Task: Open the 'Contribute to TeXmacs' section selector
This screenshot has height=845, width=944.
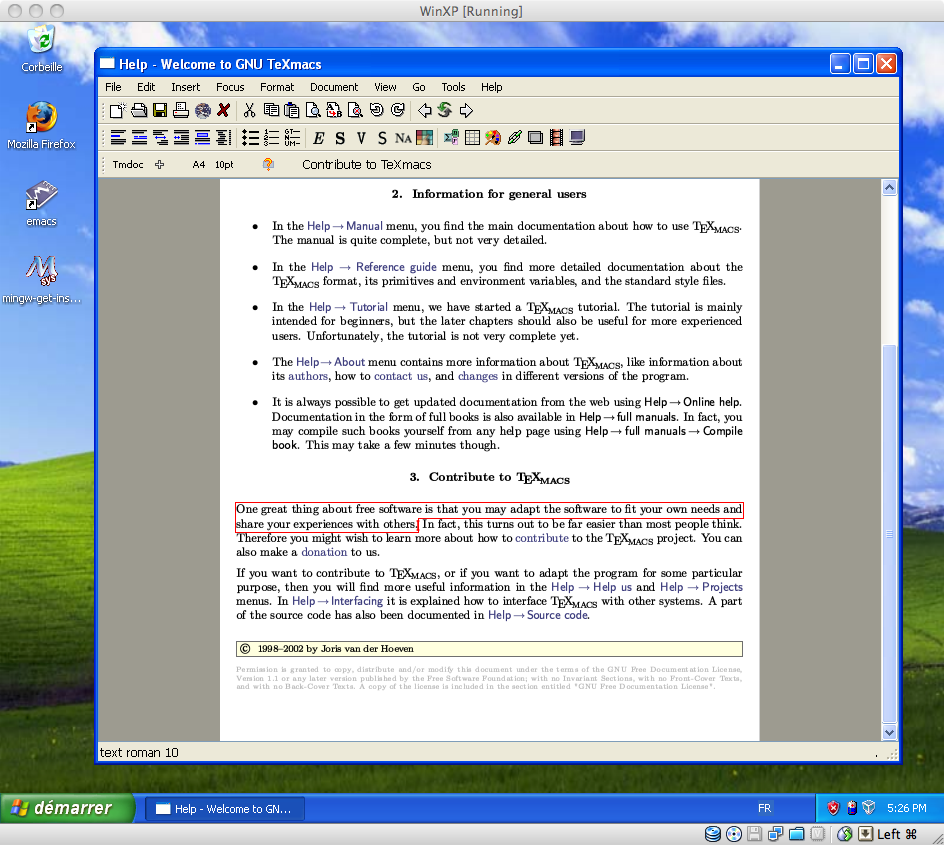Action: pyautogui.click(x=367, y=164)
